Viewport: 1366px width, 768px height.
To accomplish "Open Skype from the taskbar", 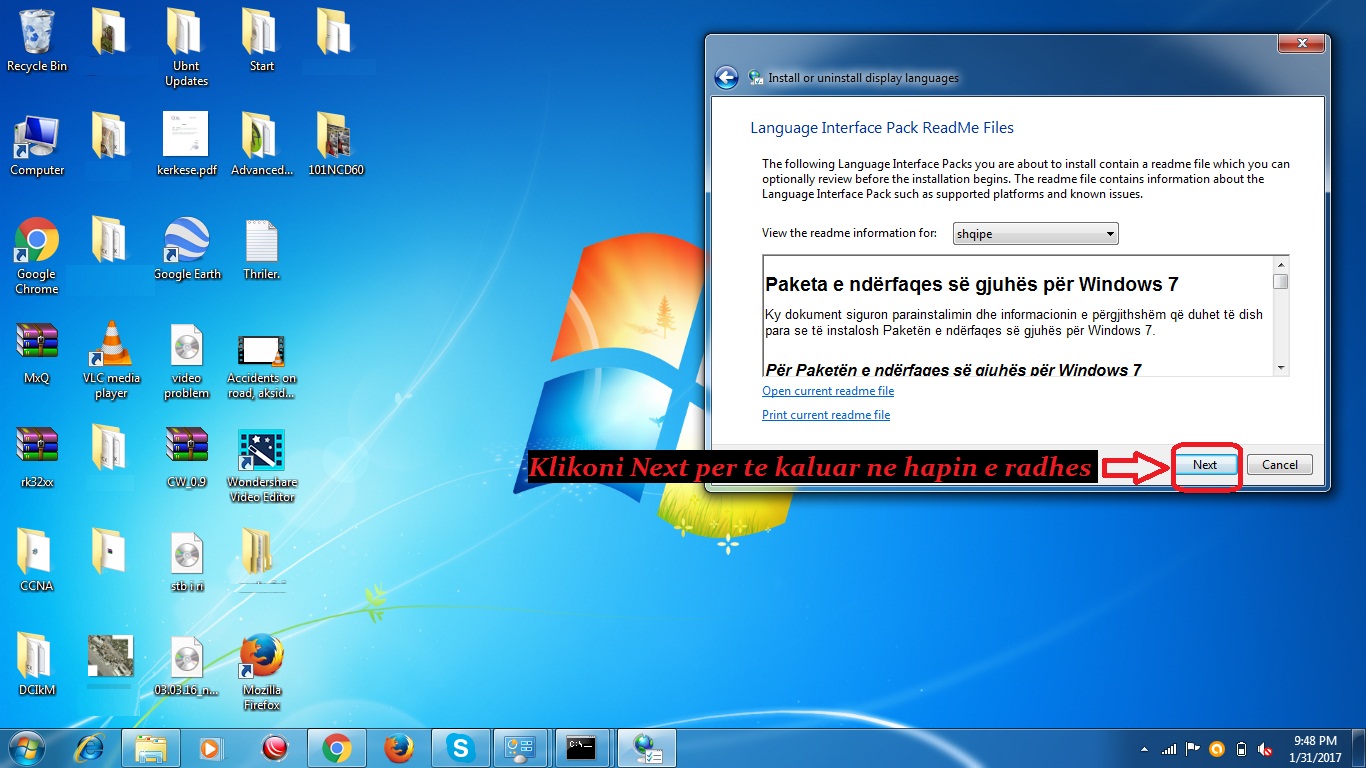I will point(460,748).
